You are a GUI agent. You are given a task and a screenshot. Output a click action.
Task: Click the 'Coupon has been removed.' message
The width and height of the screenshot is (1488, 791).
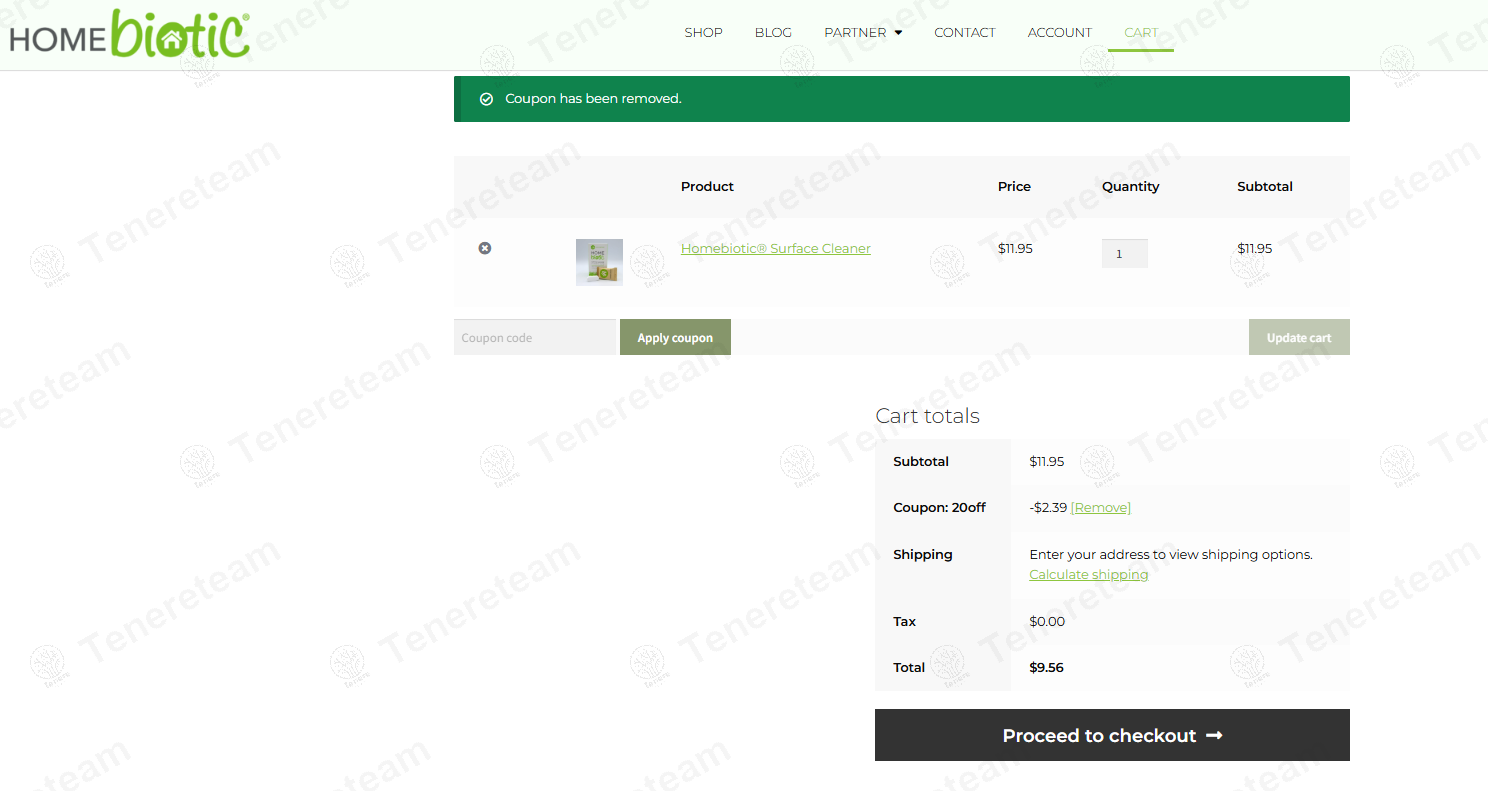593,99
